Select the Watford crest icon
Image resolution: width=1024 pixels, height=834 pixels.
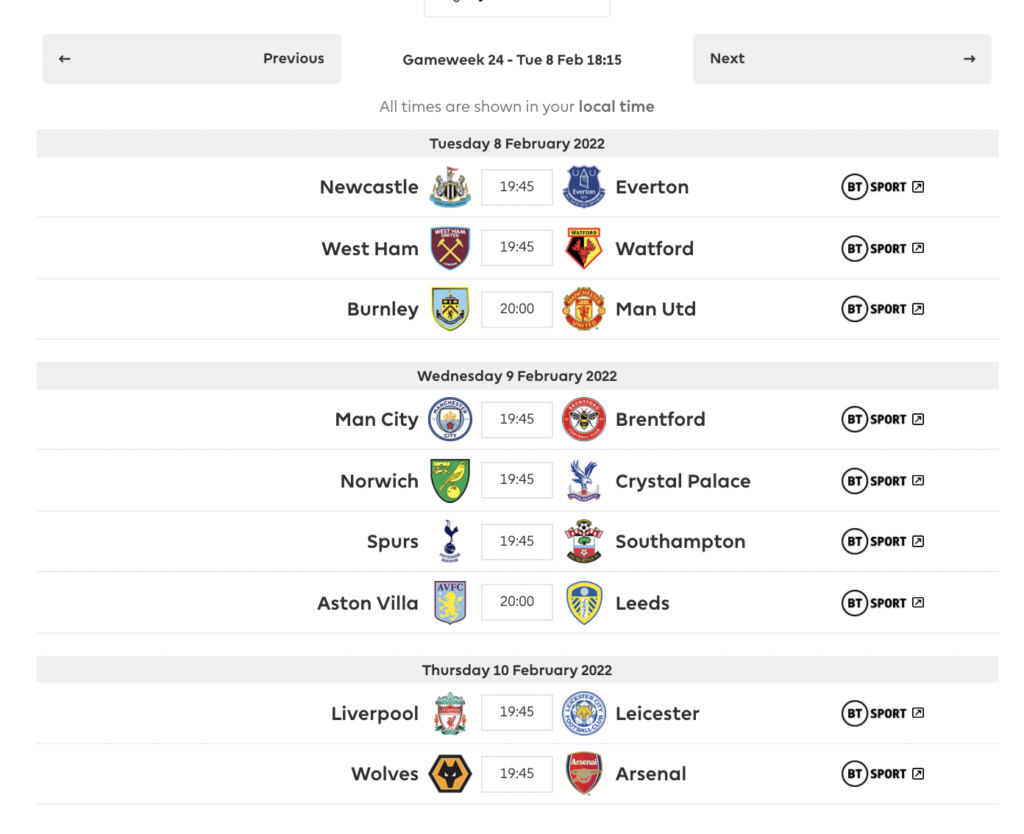click(x=584, y=248)
